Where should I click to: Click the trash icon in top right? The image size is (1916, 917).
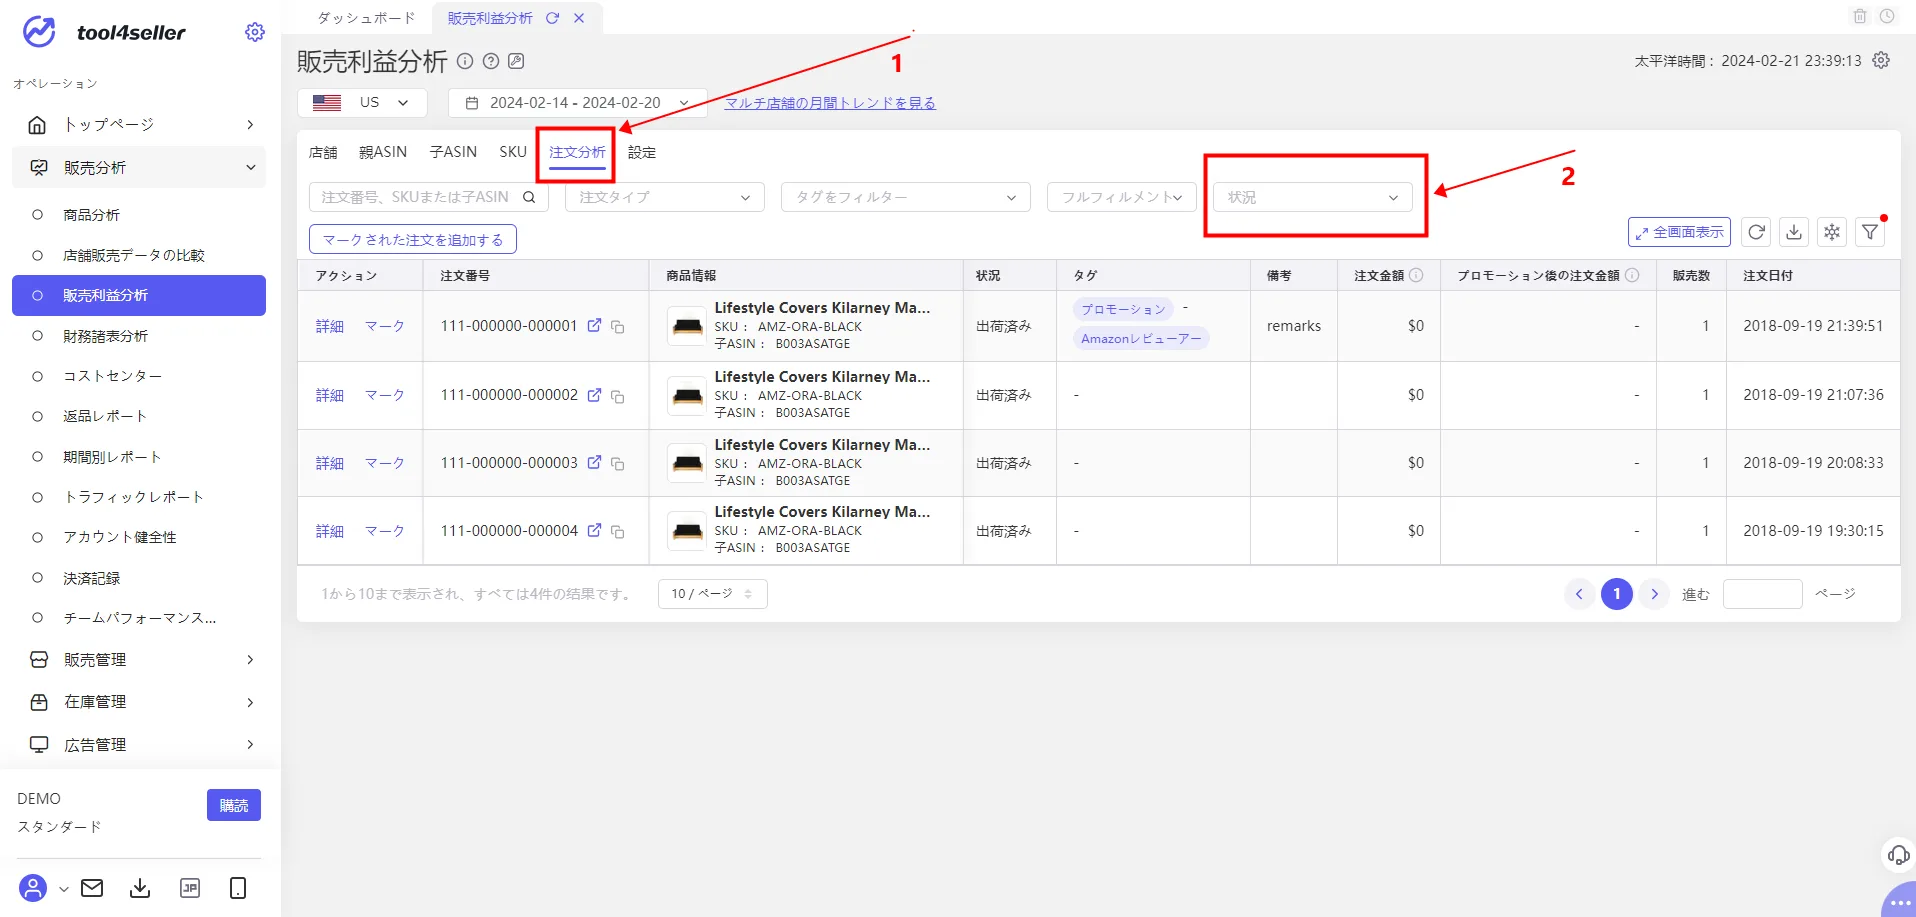(1860, 16)
